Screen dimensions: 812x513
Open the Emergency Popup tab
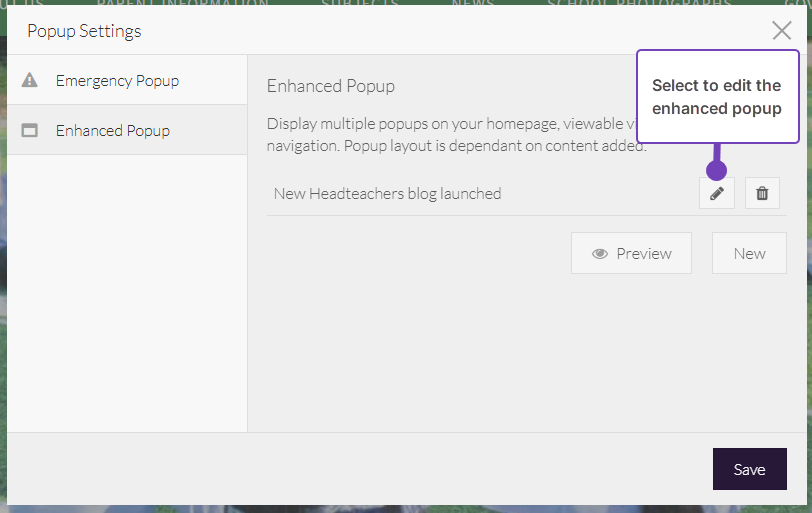pos(117,80)
